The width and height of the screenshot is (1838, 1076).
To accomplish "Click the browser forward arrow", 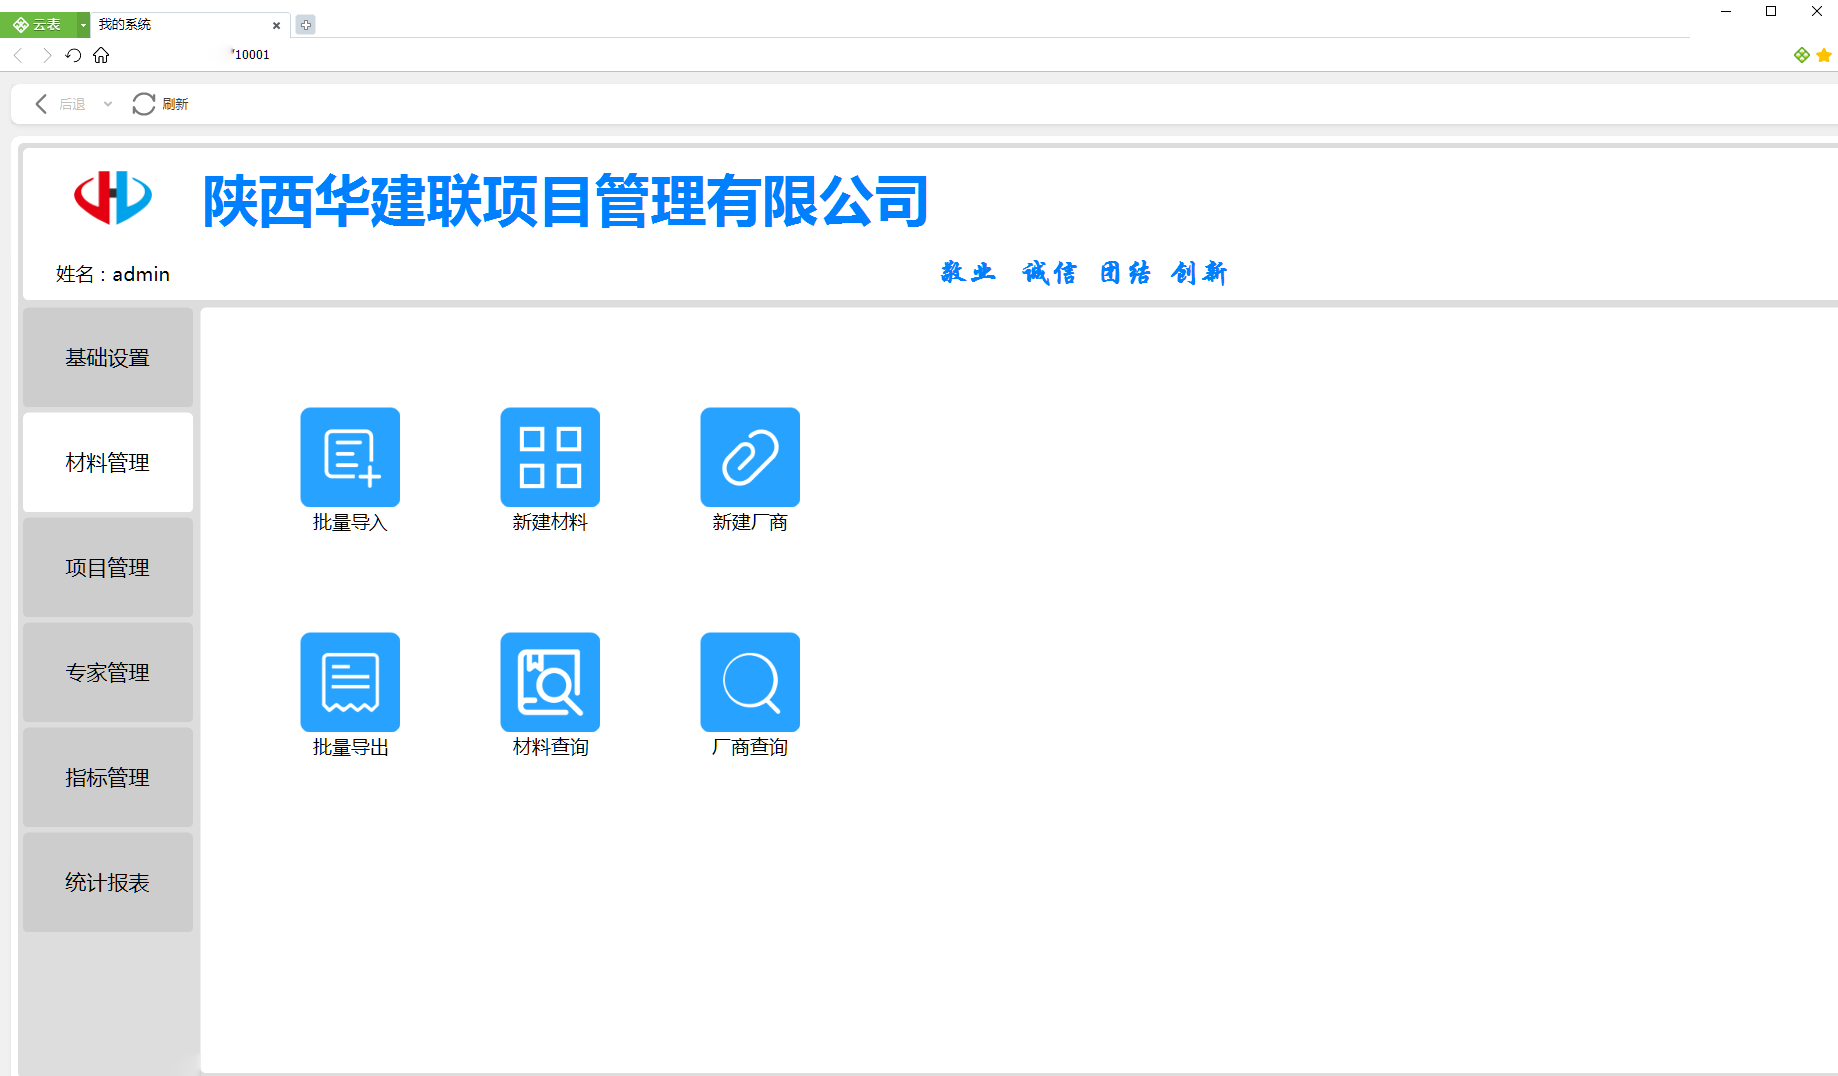I will click(46, 55).
